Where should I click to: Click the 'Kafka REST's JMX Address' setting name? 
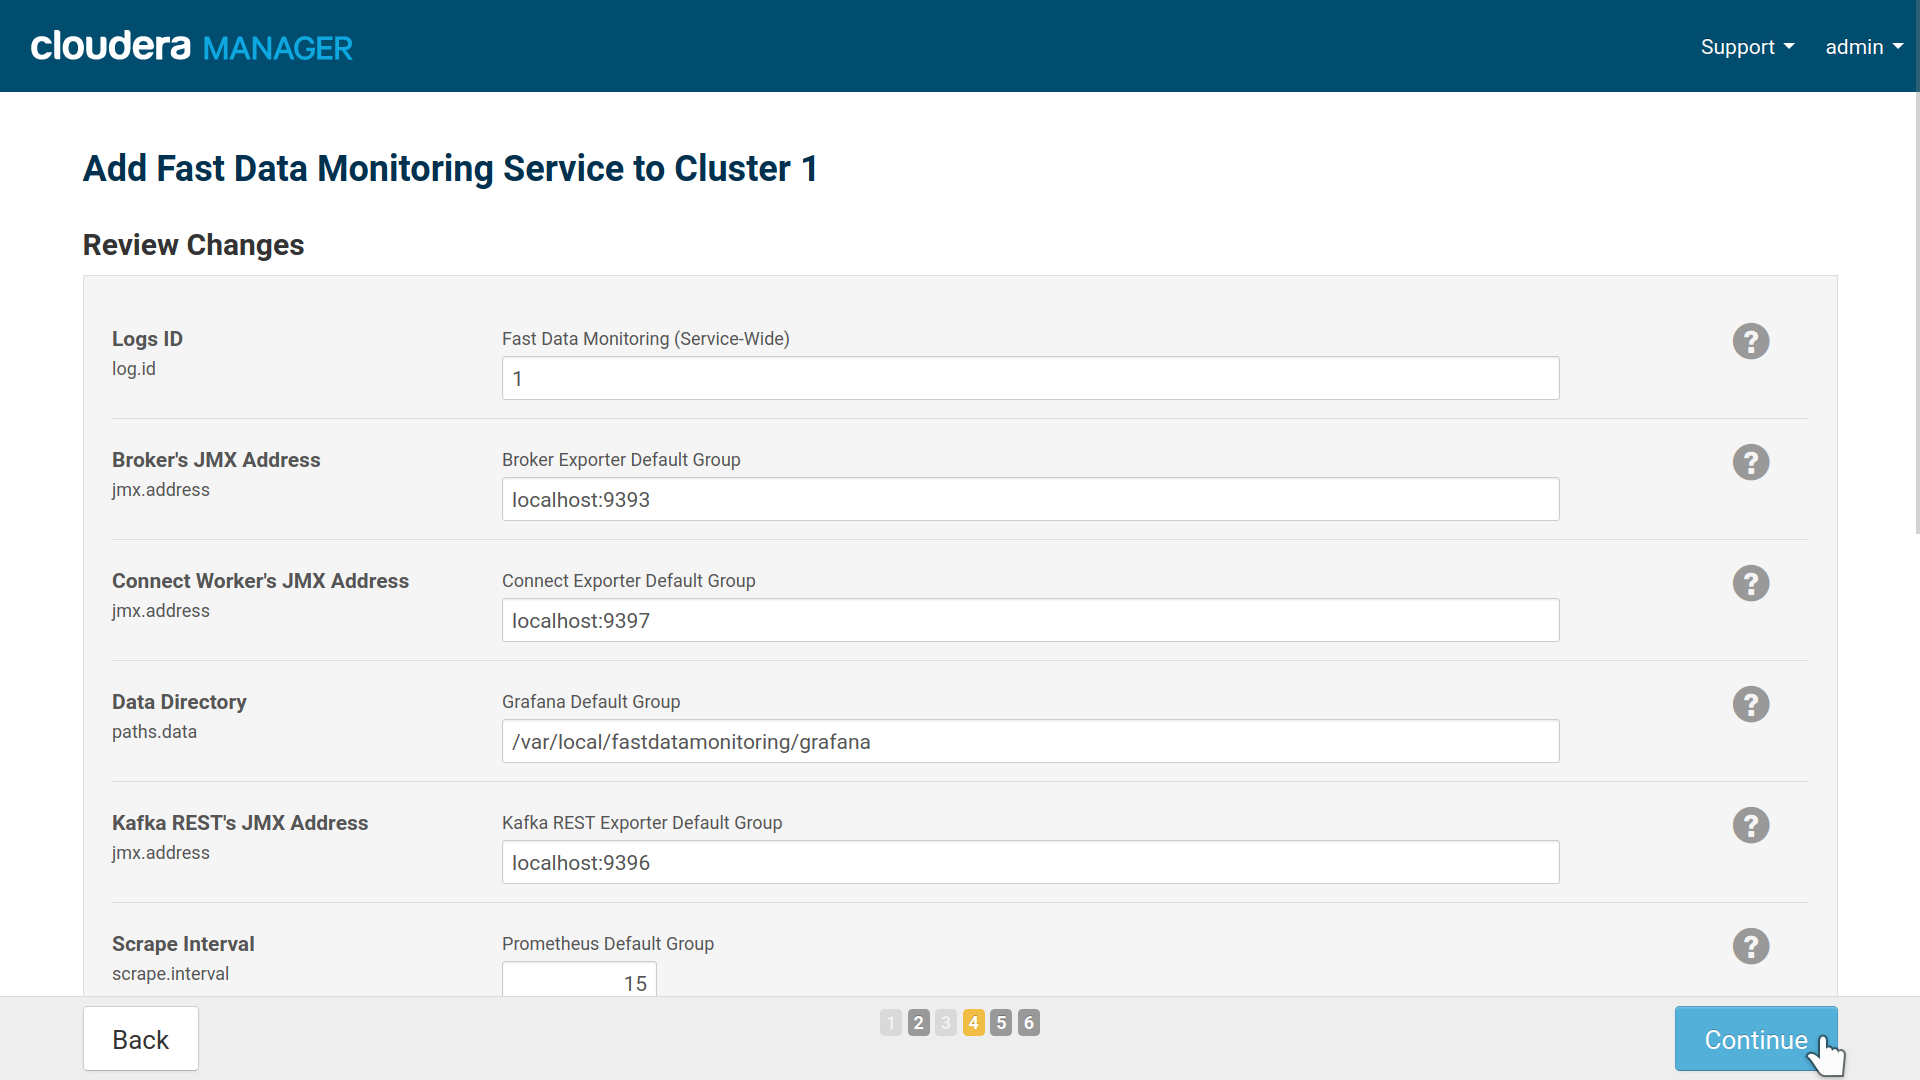240,823
